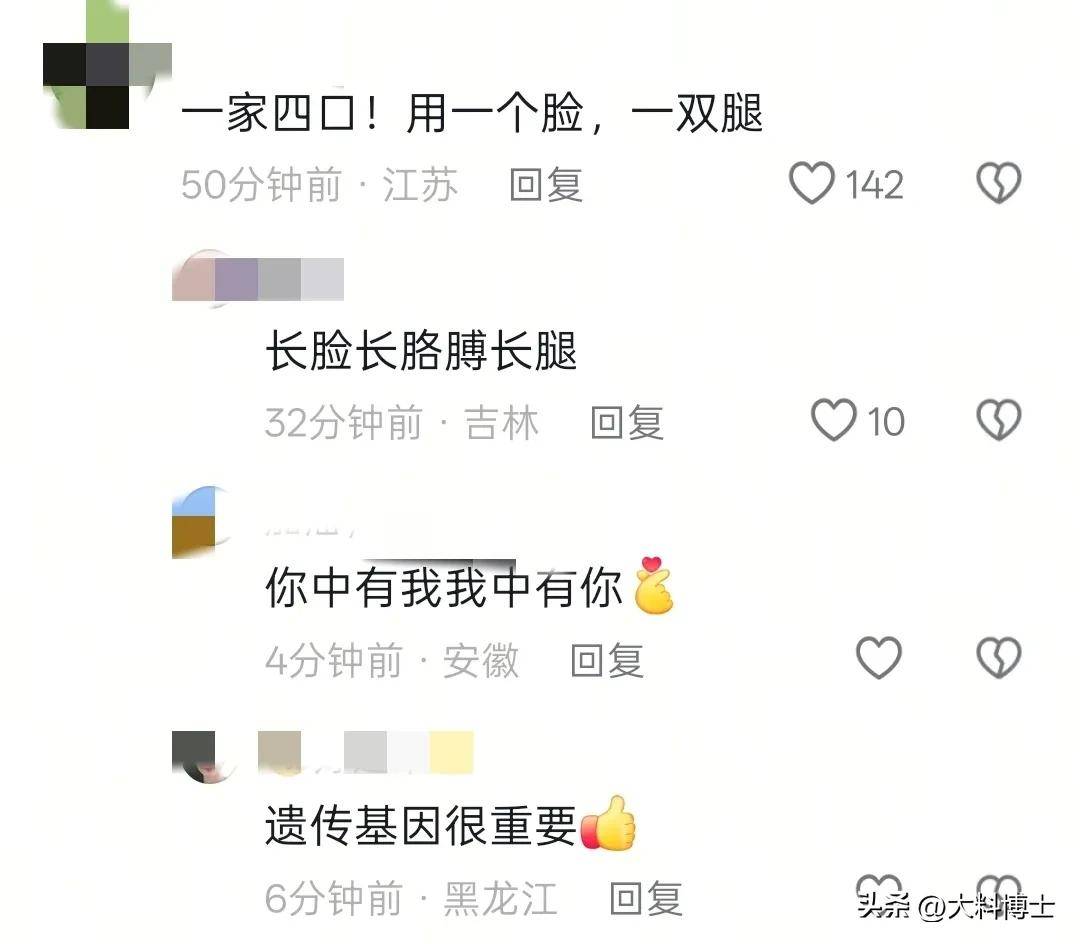The image size is (1080, 944).
Task: Dislike the Anhui comment via broken heart
Action: [x=999, y=658]
